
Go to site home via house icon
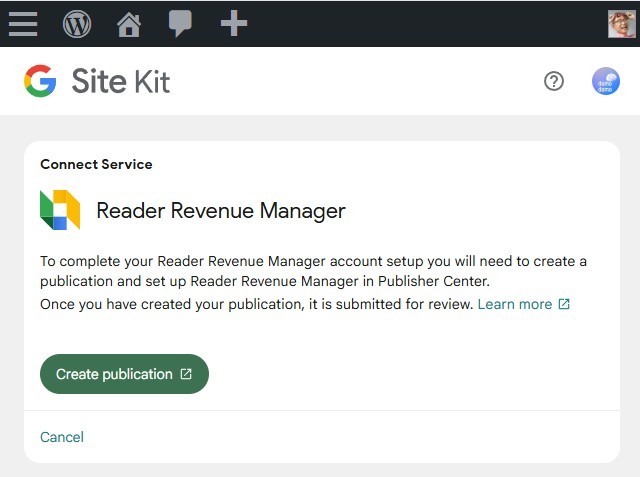pyautogui.click(x=129, y=24)
